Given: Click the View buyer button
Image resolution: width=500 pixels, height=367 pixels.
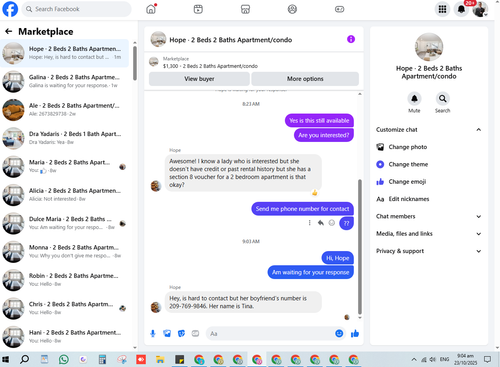Looking at the screenshot, I should point(199,79).
